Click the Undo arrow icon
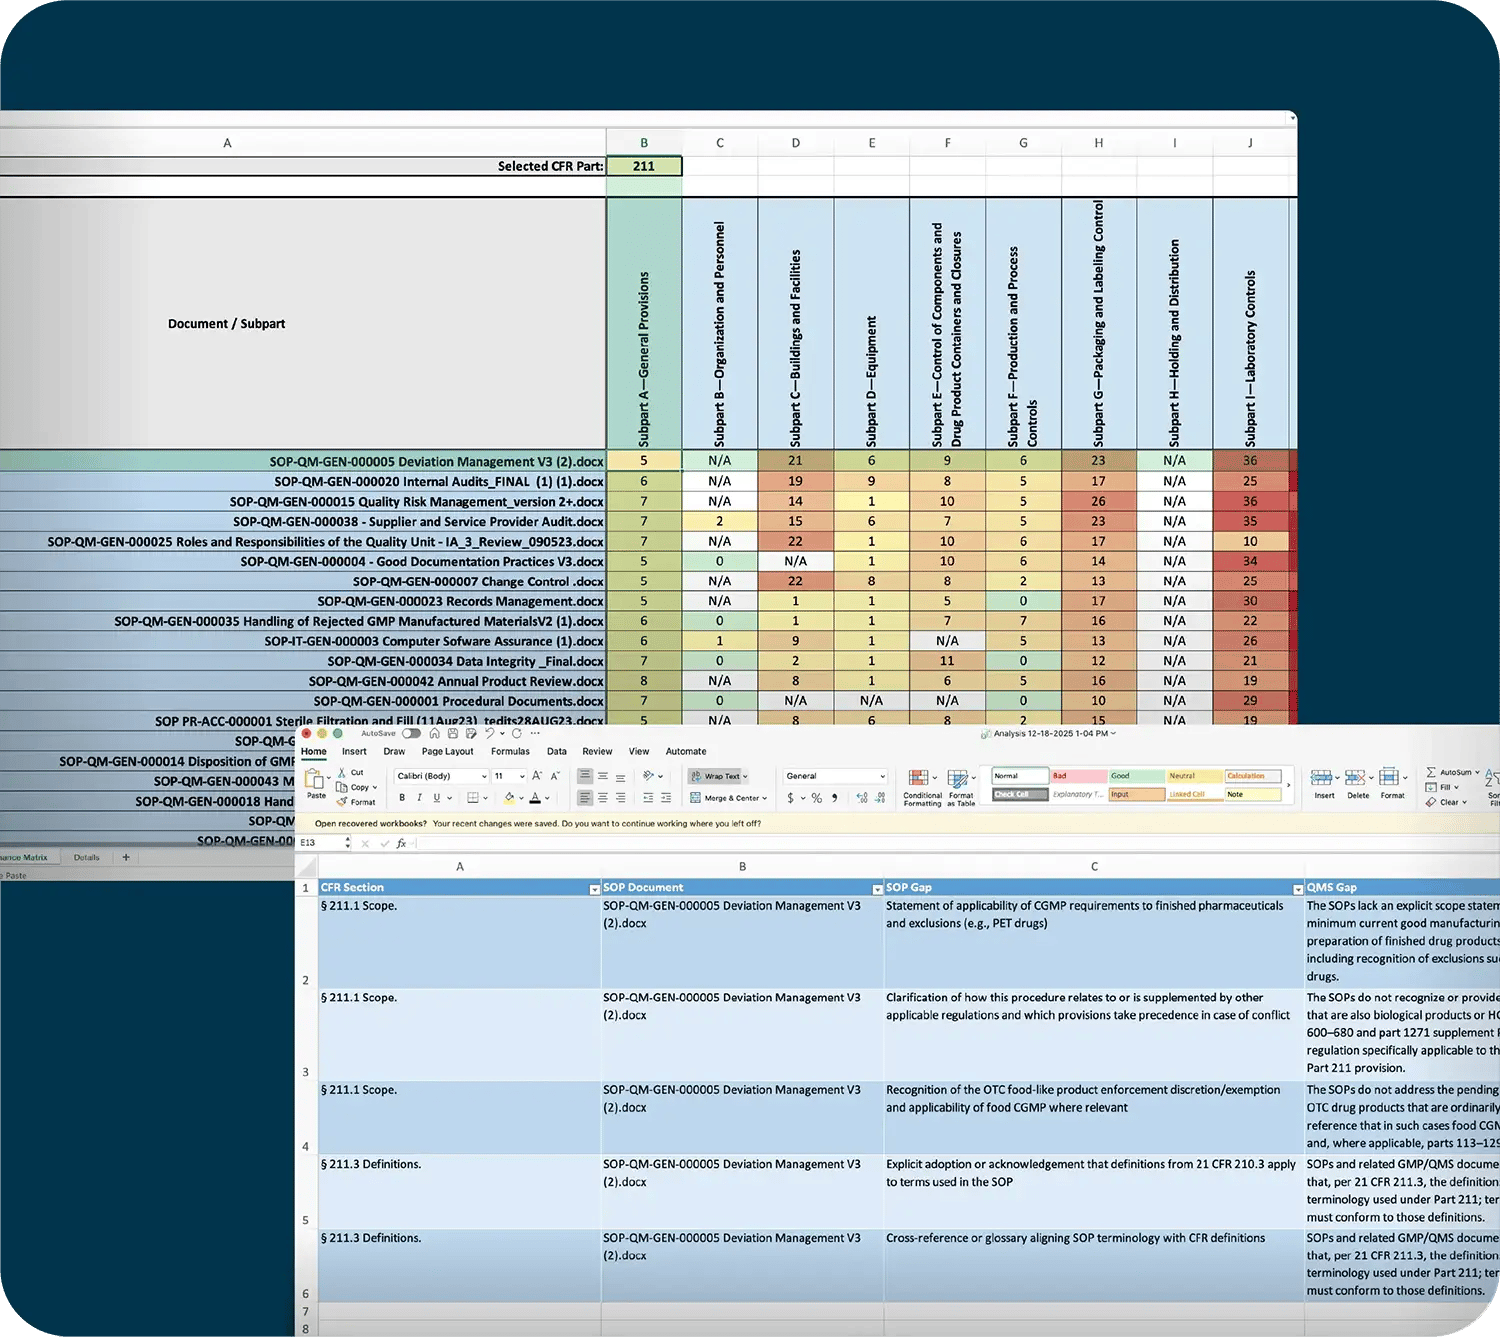 (x=489, y=734)
